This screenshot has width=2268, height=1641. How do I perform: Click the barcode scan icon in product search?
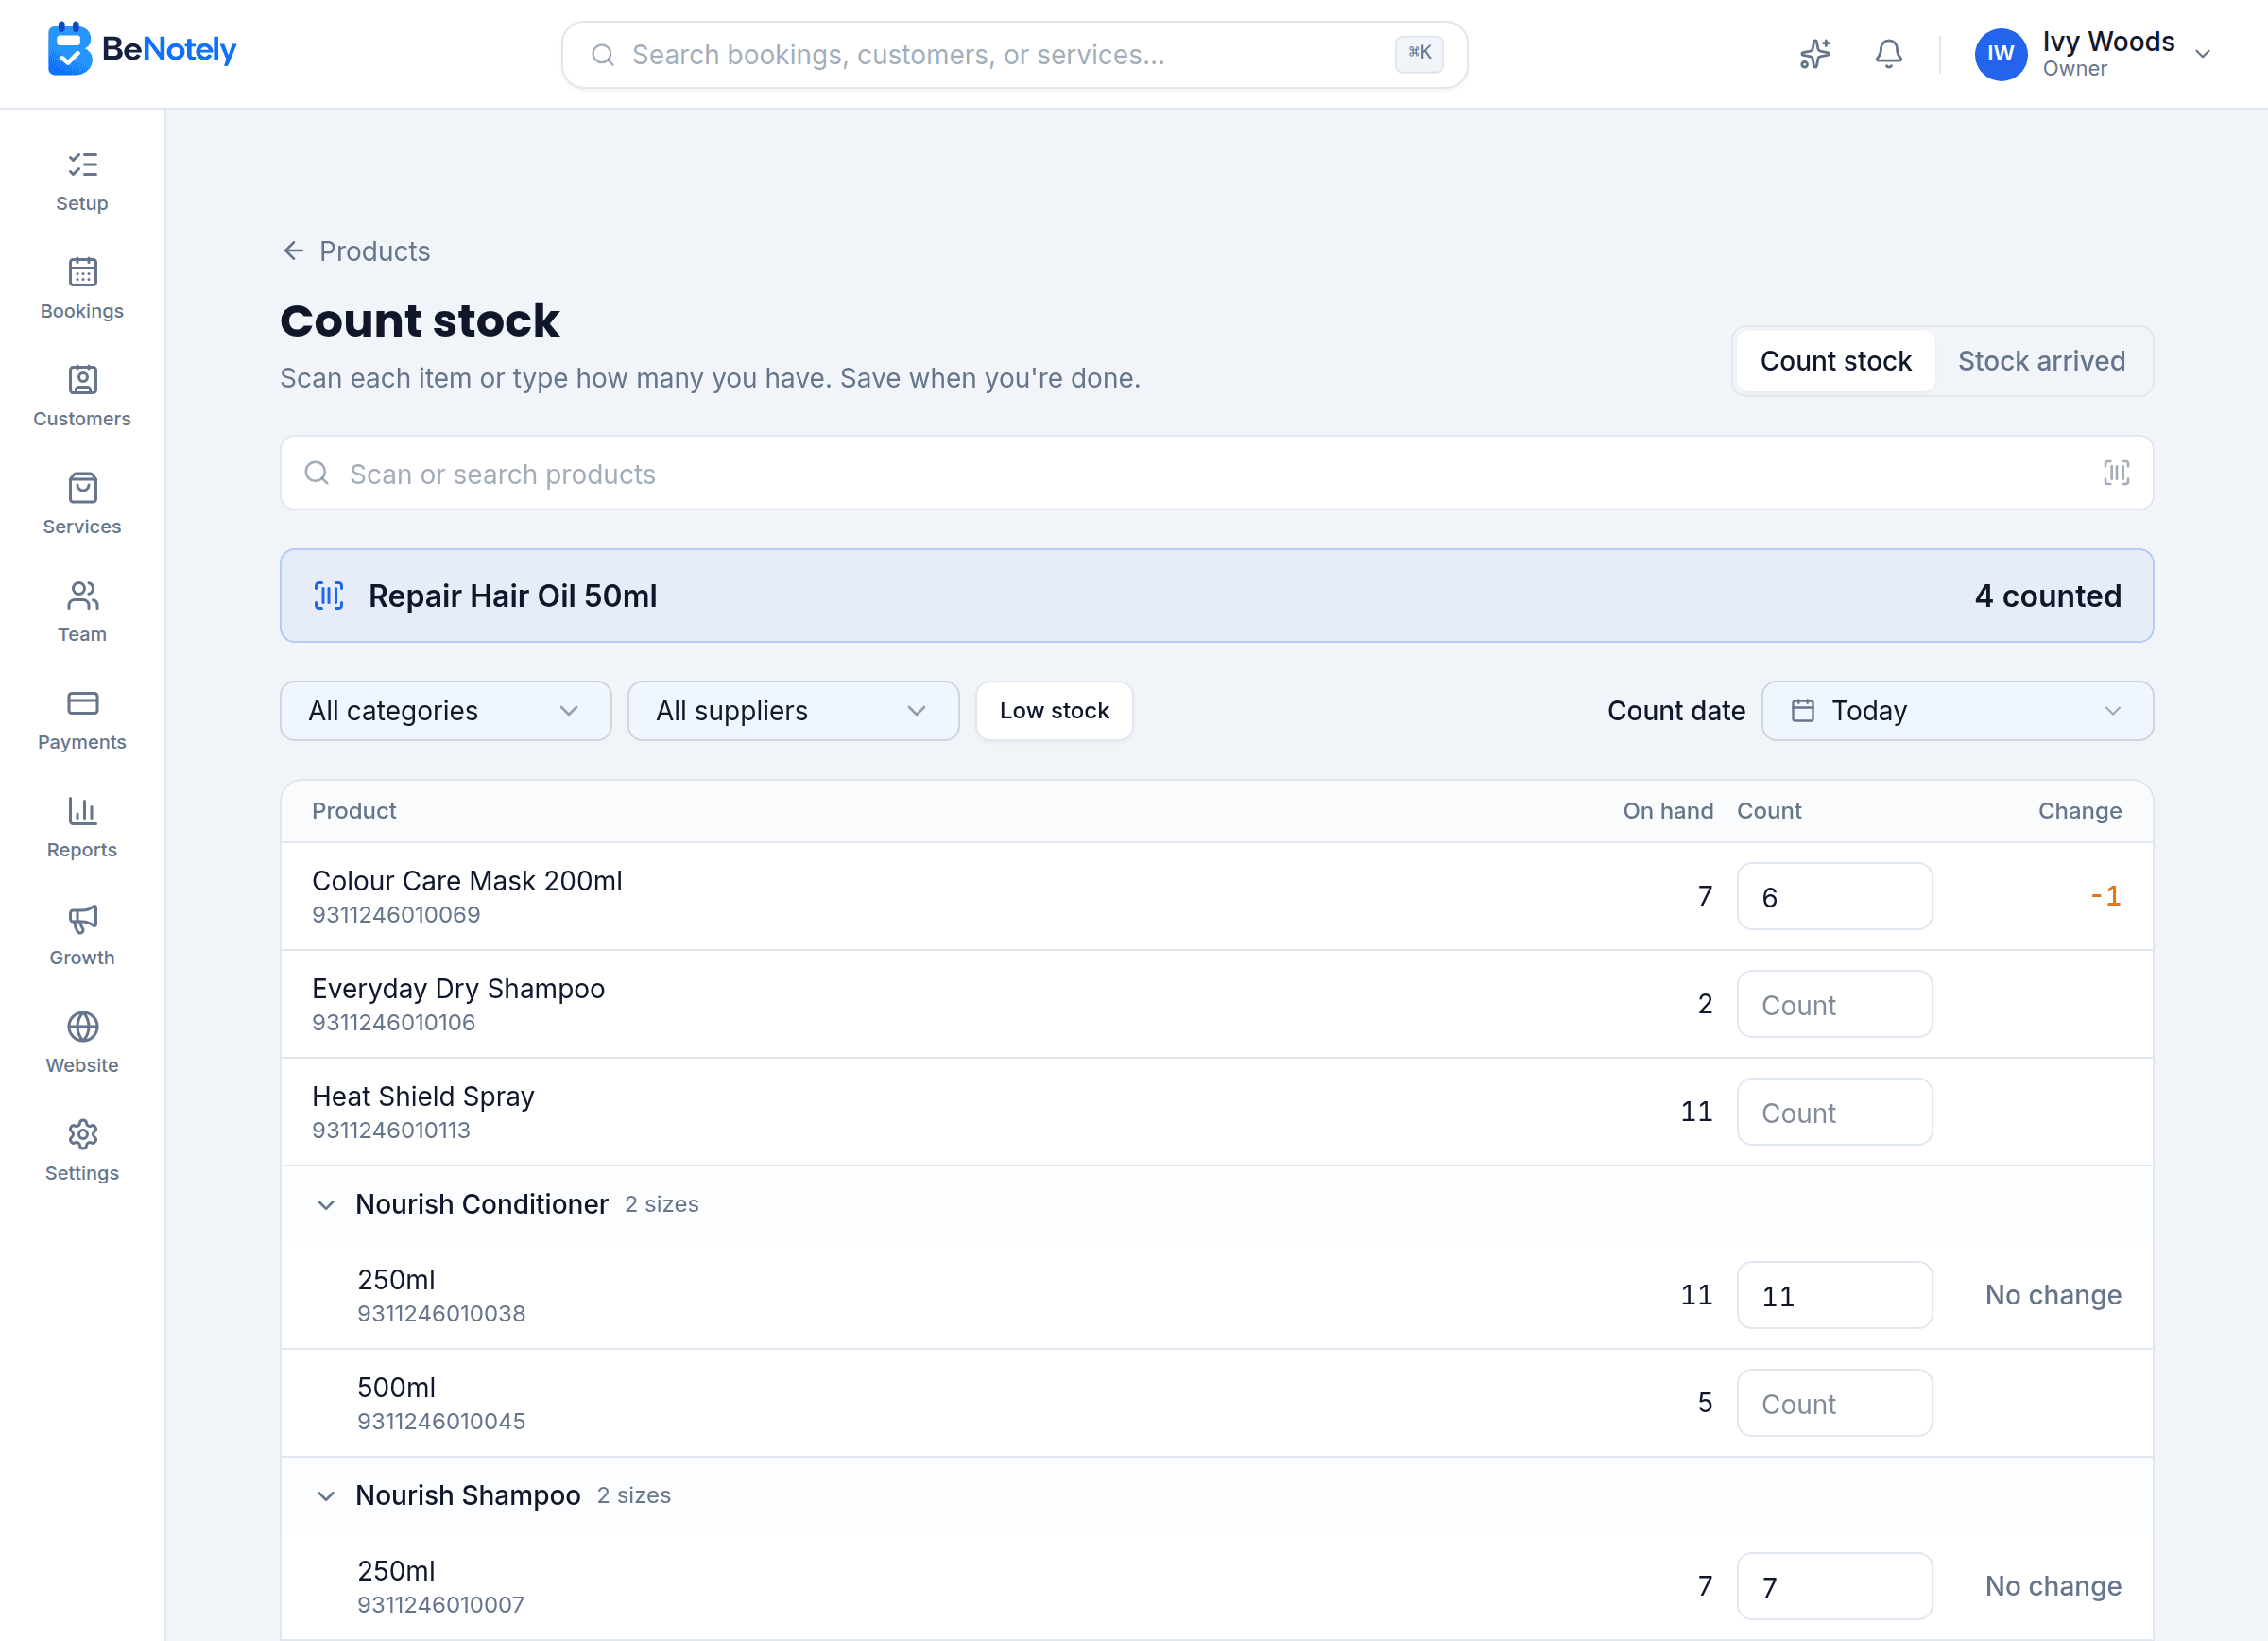(x=2116, y=473)
